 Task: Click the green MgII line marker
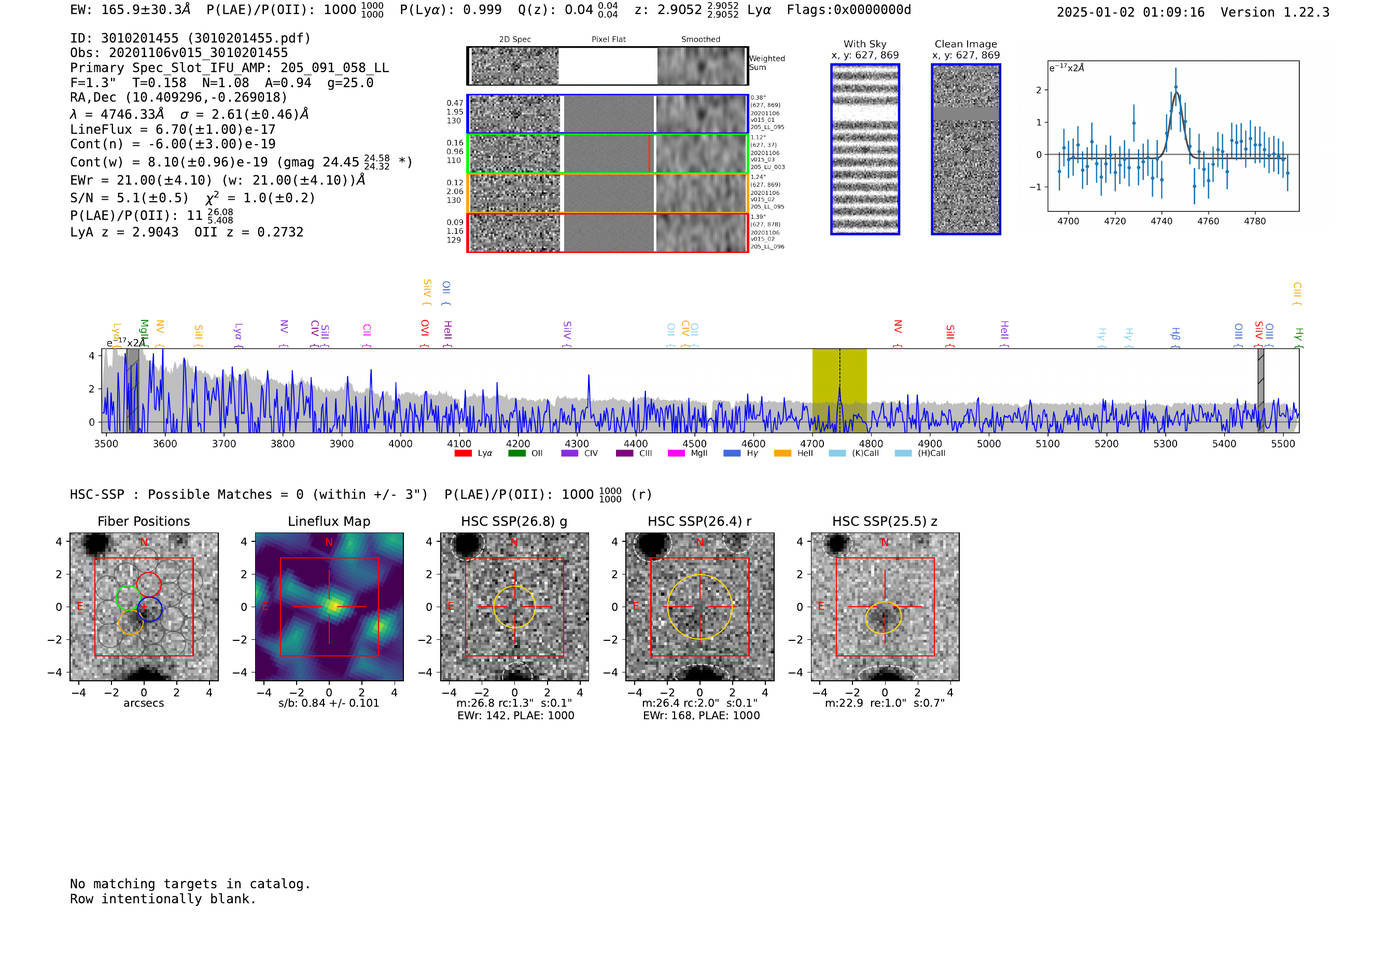(x=144, y=332)
